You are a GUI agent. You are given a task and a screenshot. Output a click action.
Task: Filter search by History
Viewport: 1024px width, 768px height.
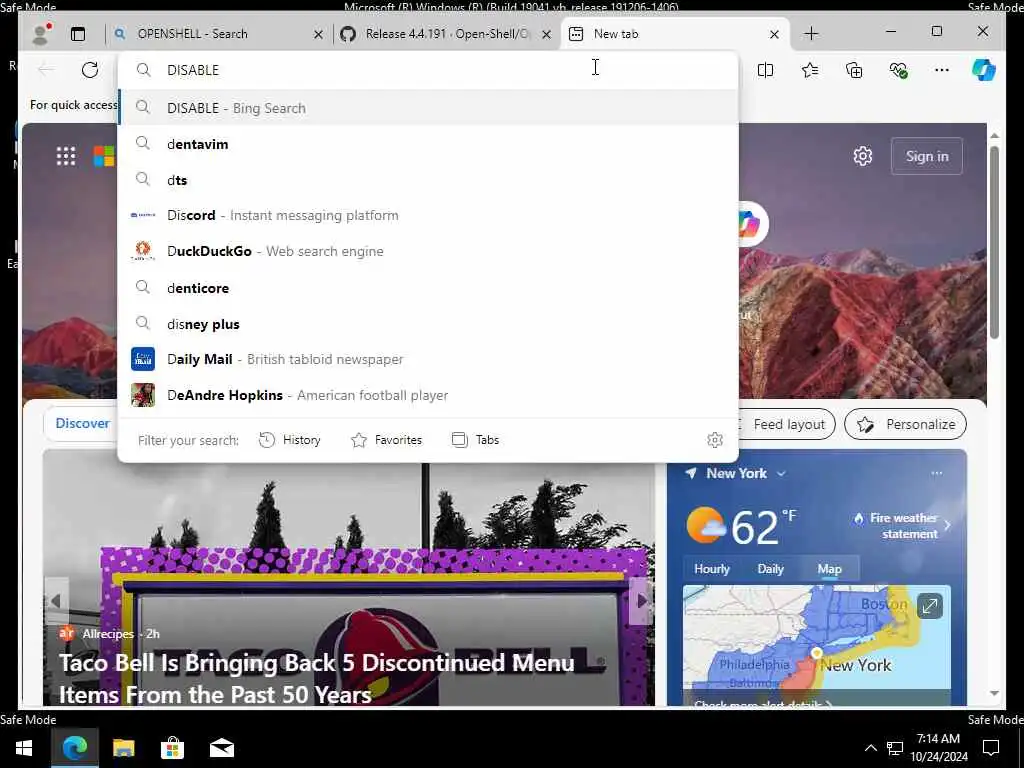pos(289,440)
